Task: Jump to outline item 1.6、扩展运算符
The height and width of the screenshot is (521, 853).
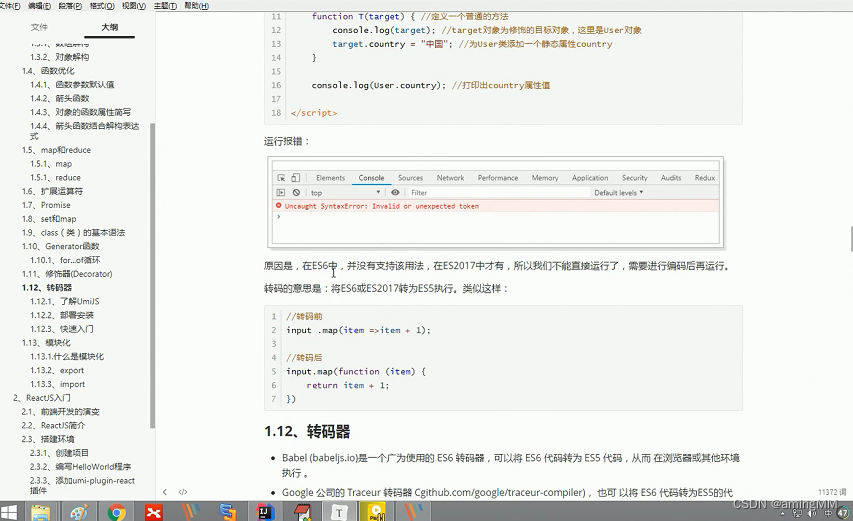Action: coord(52,191)
